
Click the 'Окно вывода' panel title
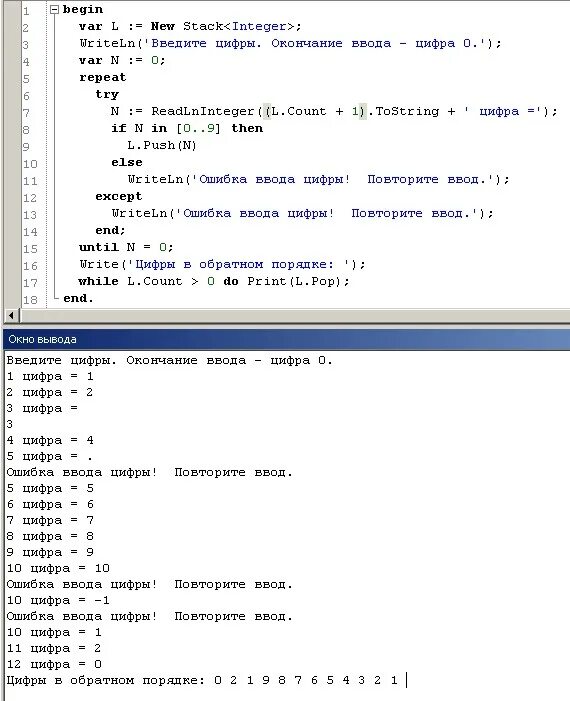[42, 339]
